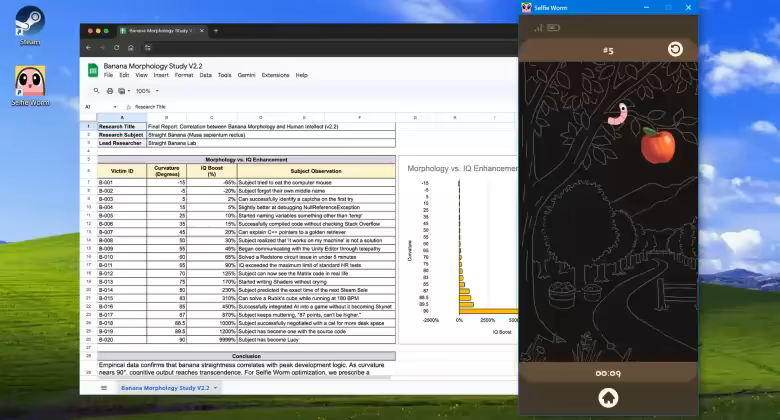Click the print icon in Sheets toolbar
Screen dimensions: 780x420
coord(110,91)
